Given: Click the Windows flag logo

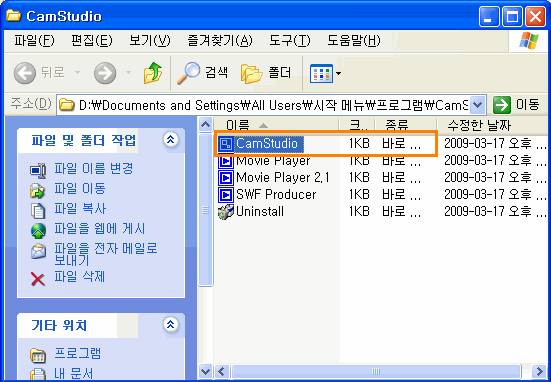Looking at the screenshot, I should pyautogui.click(x=529, y=40).
